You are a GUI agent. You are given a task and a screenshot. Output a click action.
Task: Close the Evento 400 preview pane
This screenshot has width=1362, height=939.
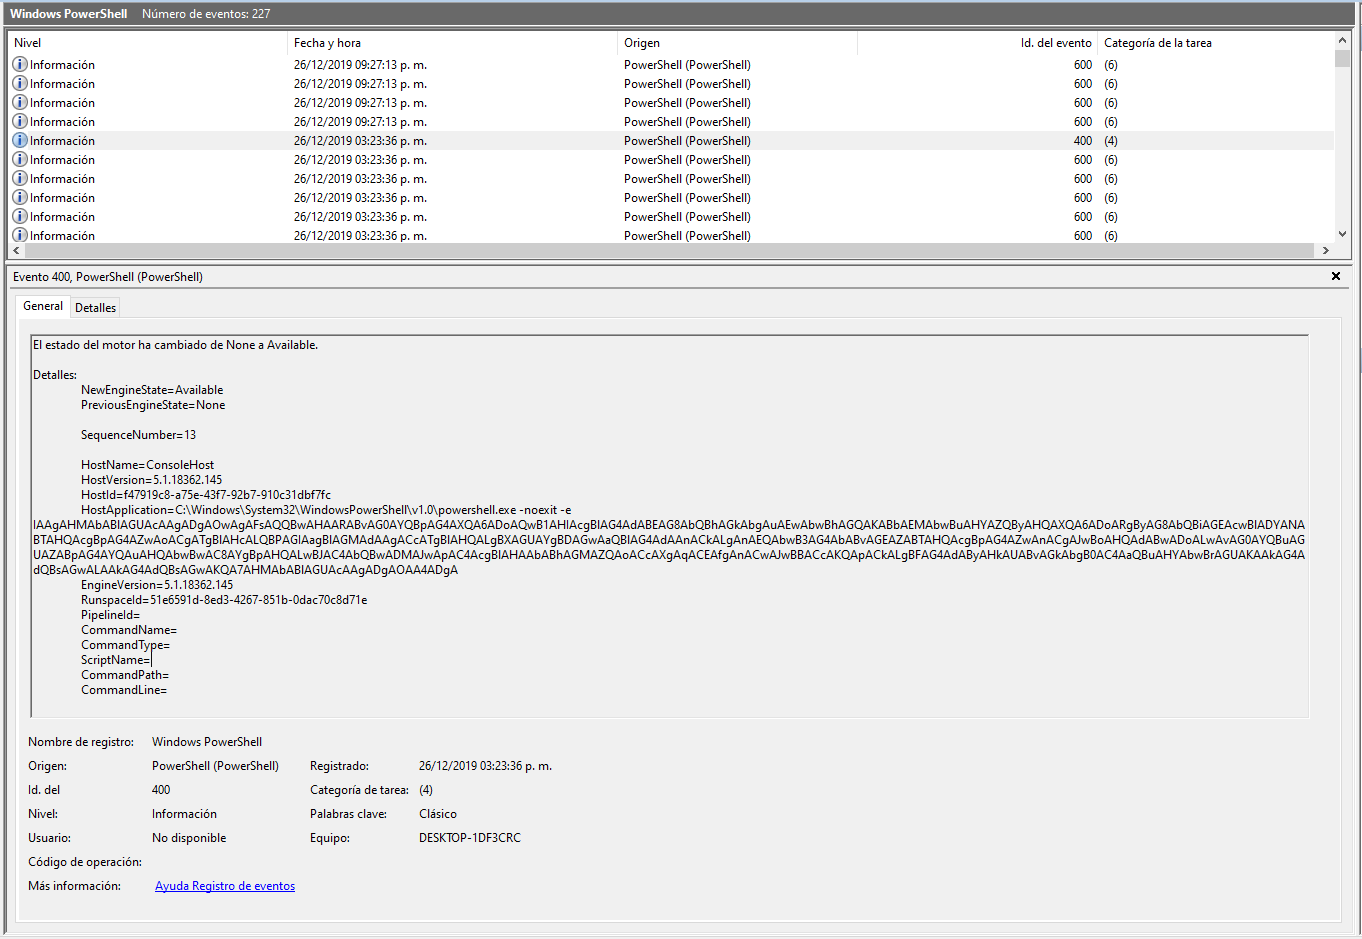pos(1335,276)
